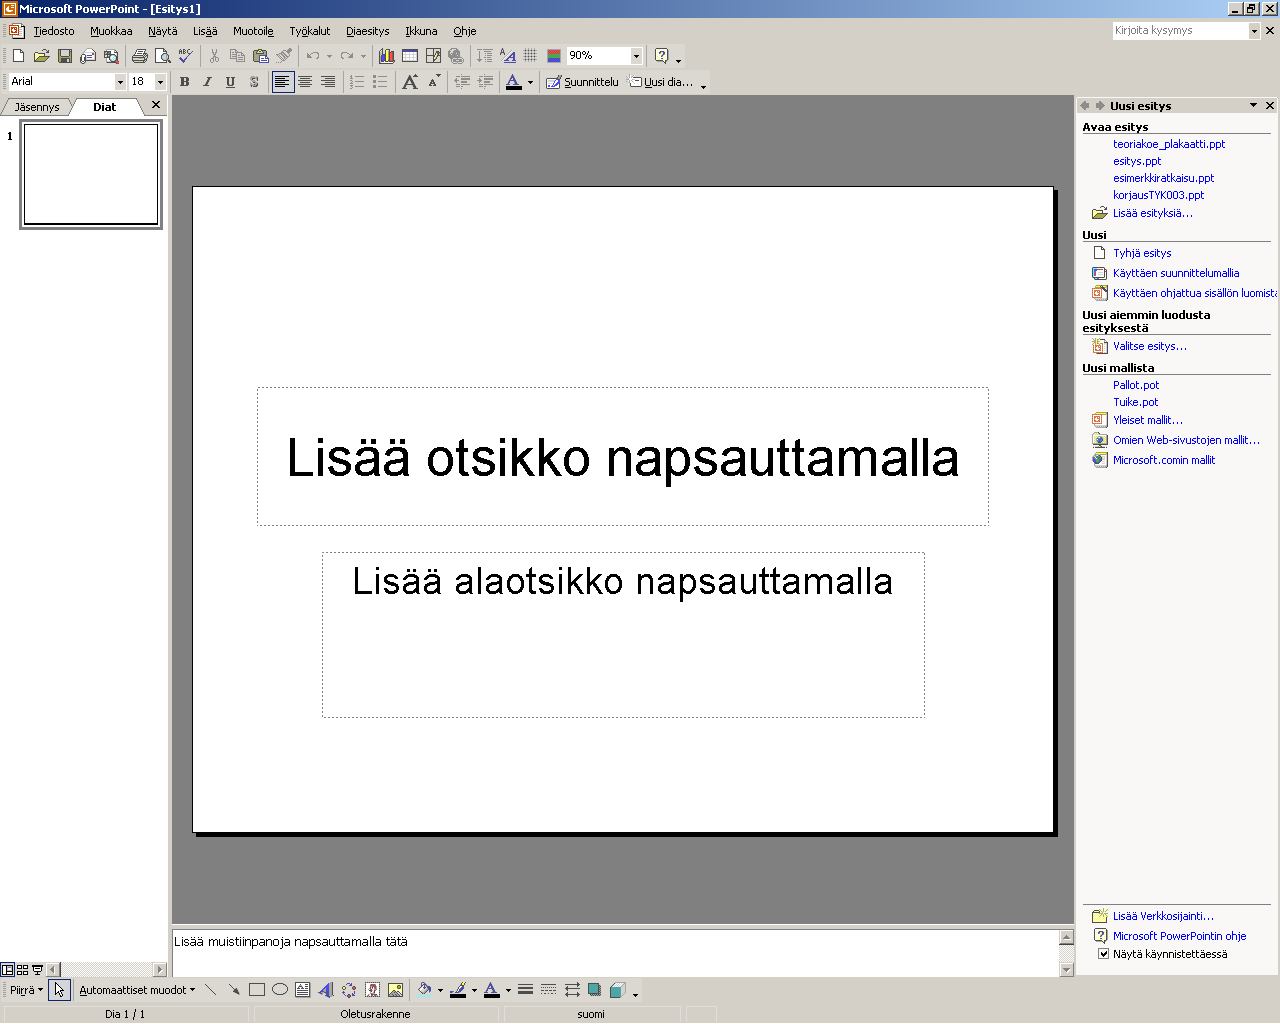
Task: Click the Print icon in standard toolbar
Action: 140,56
